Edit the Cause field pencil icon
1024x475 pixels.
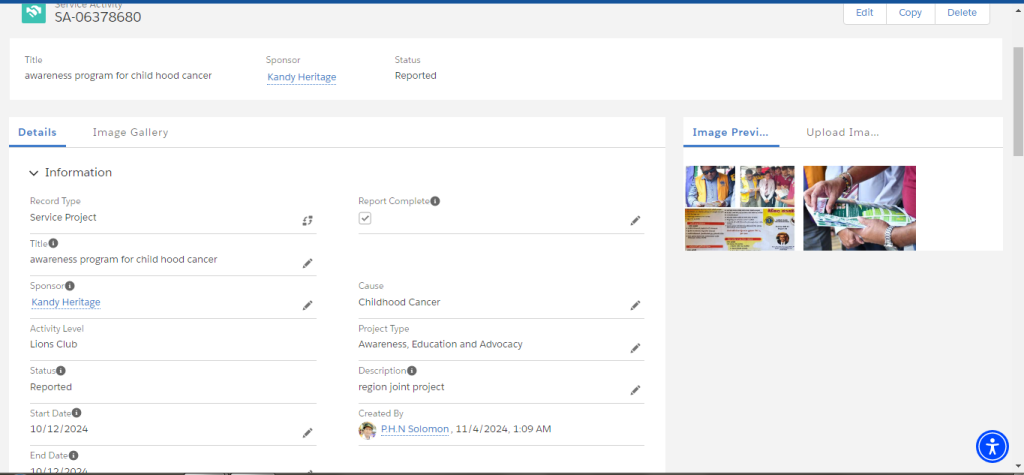pos(635,306)
